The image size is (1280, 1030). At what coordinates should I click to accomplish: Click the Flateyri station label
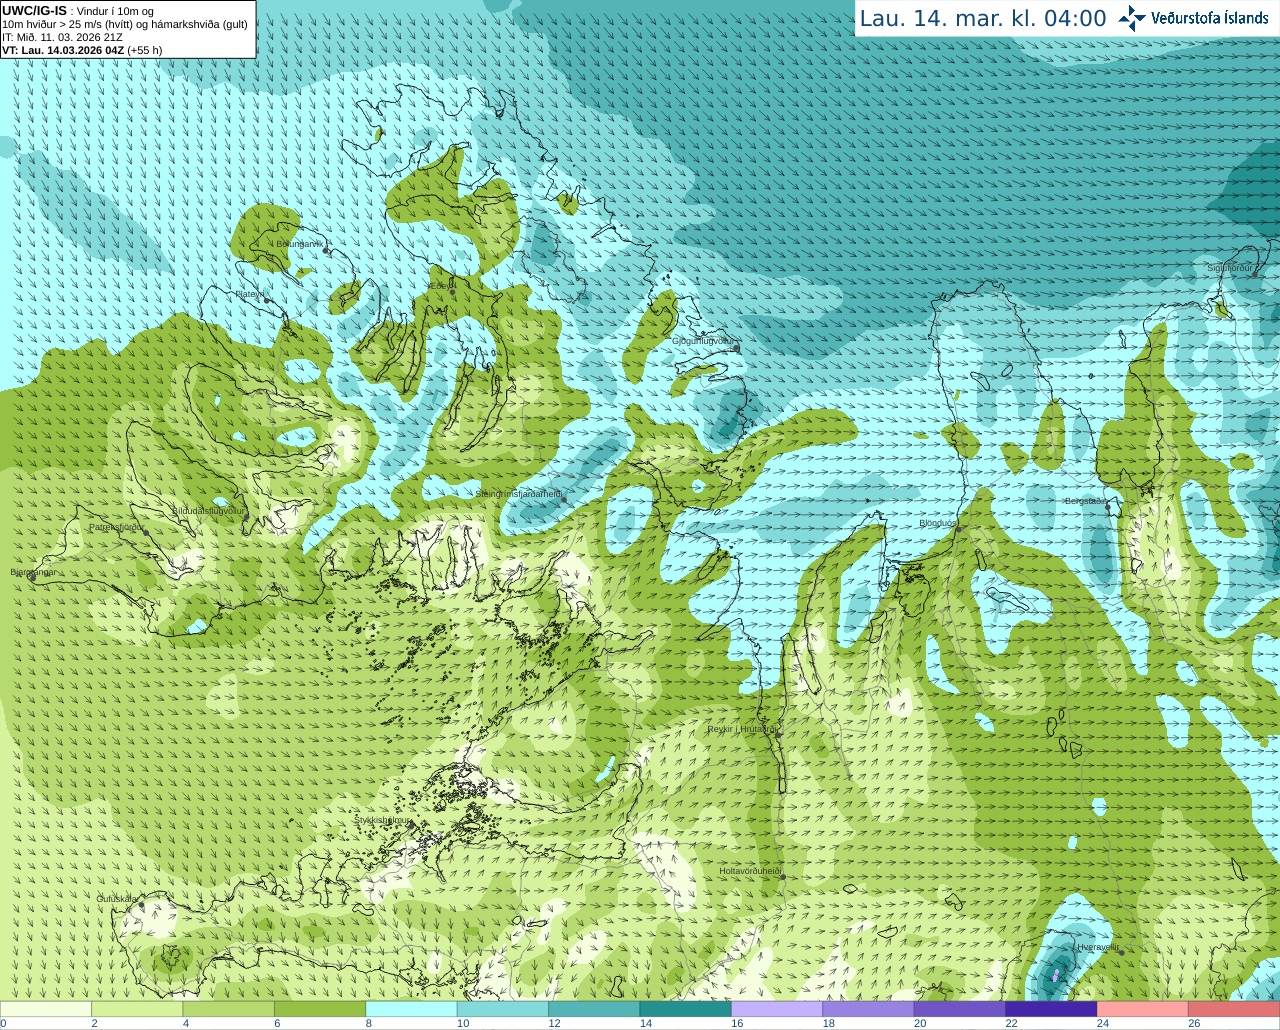(250, 294)
